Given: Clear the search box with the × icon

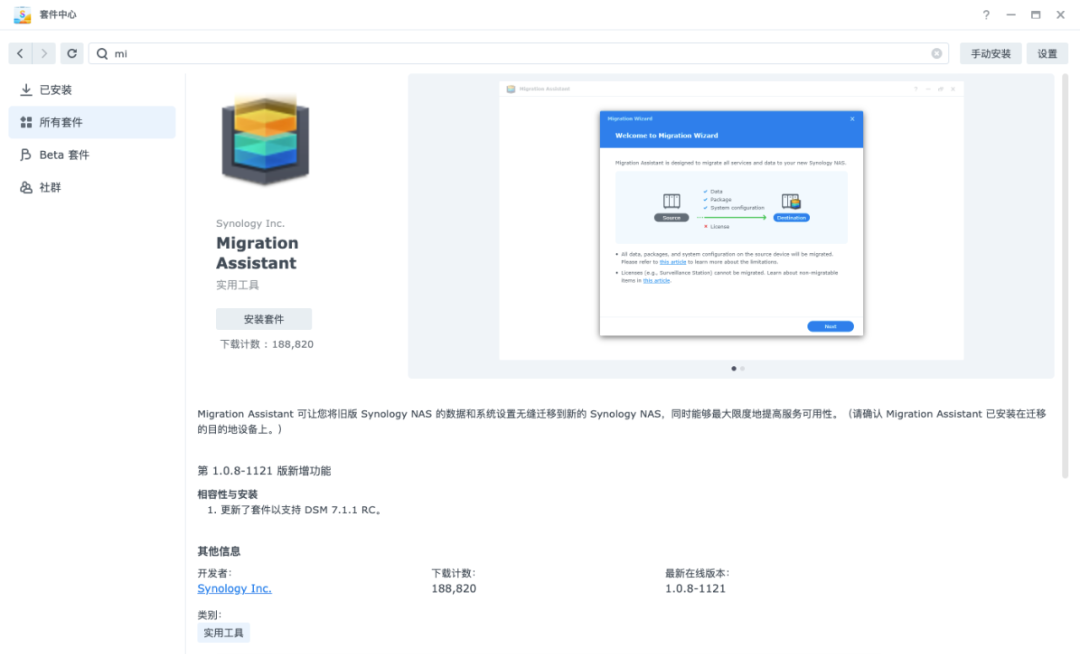Looking at the screenshot, I should pos(936,53).
